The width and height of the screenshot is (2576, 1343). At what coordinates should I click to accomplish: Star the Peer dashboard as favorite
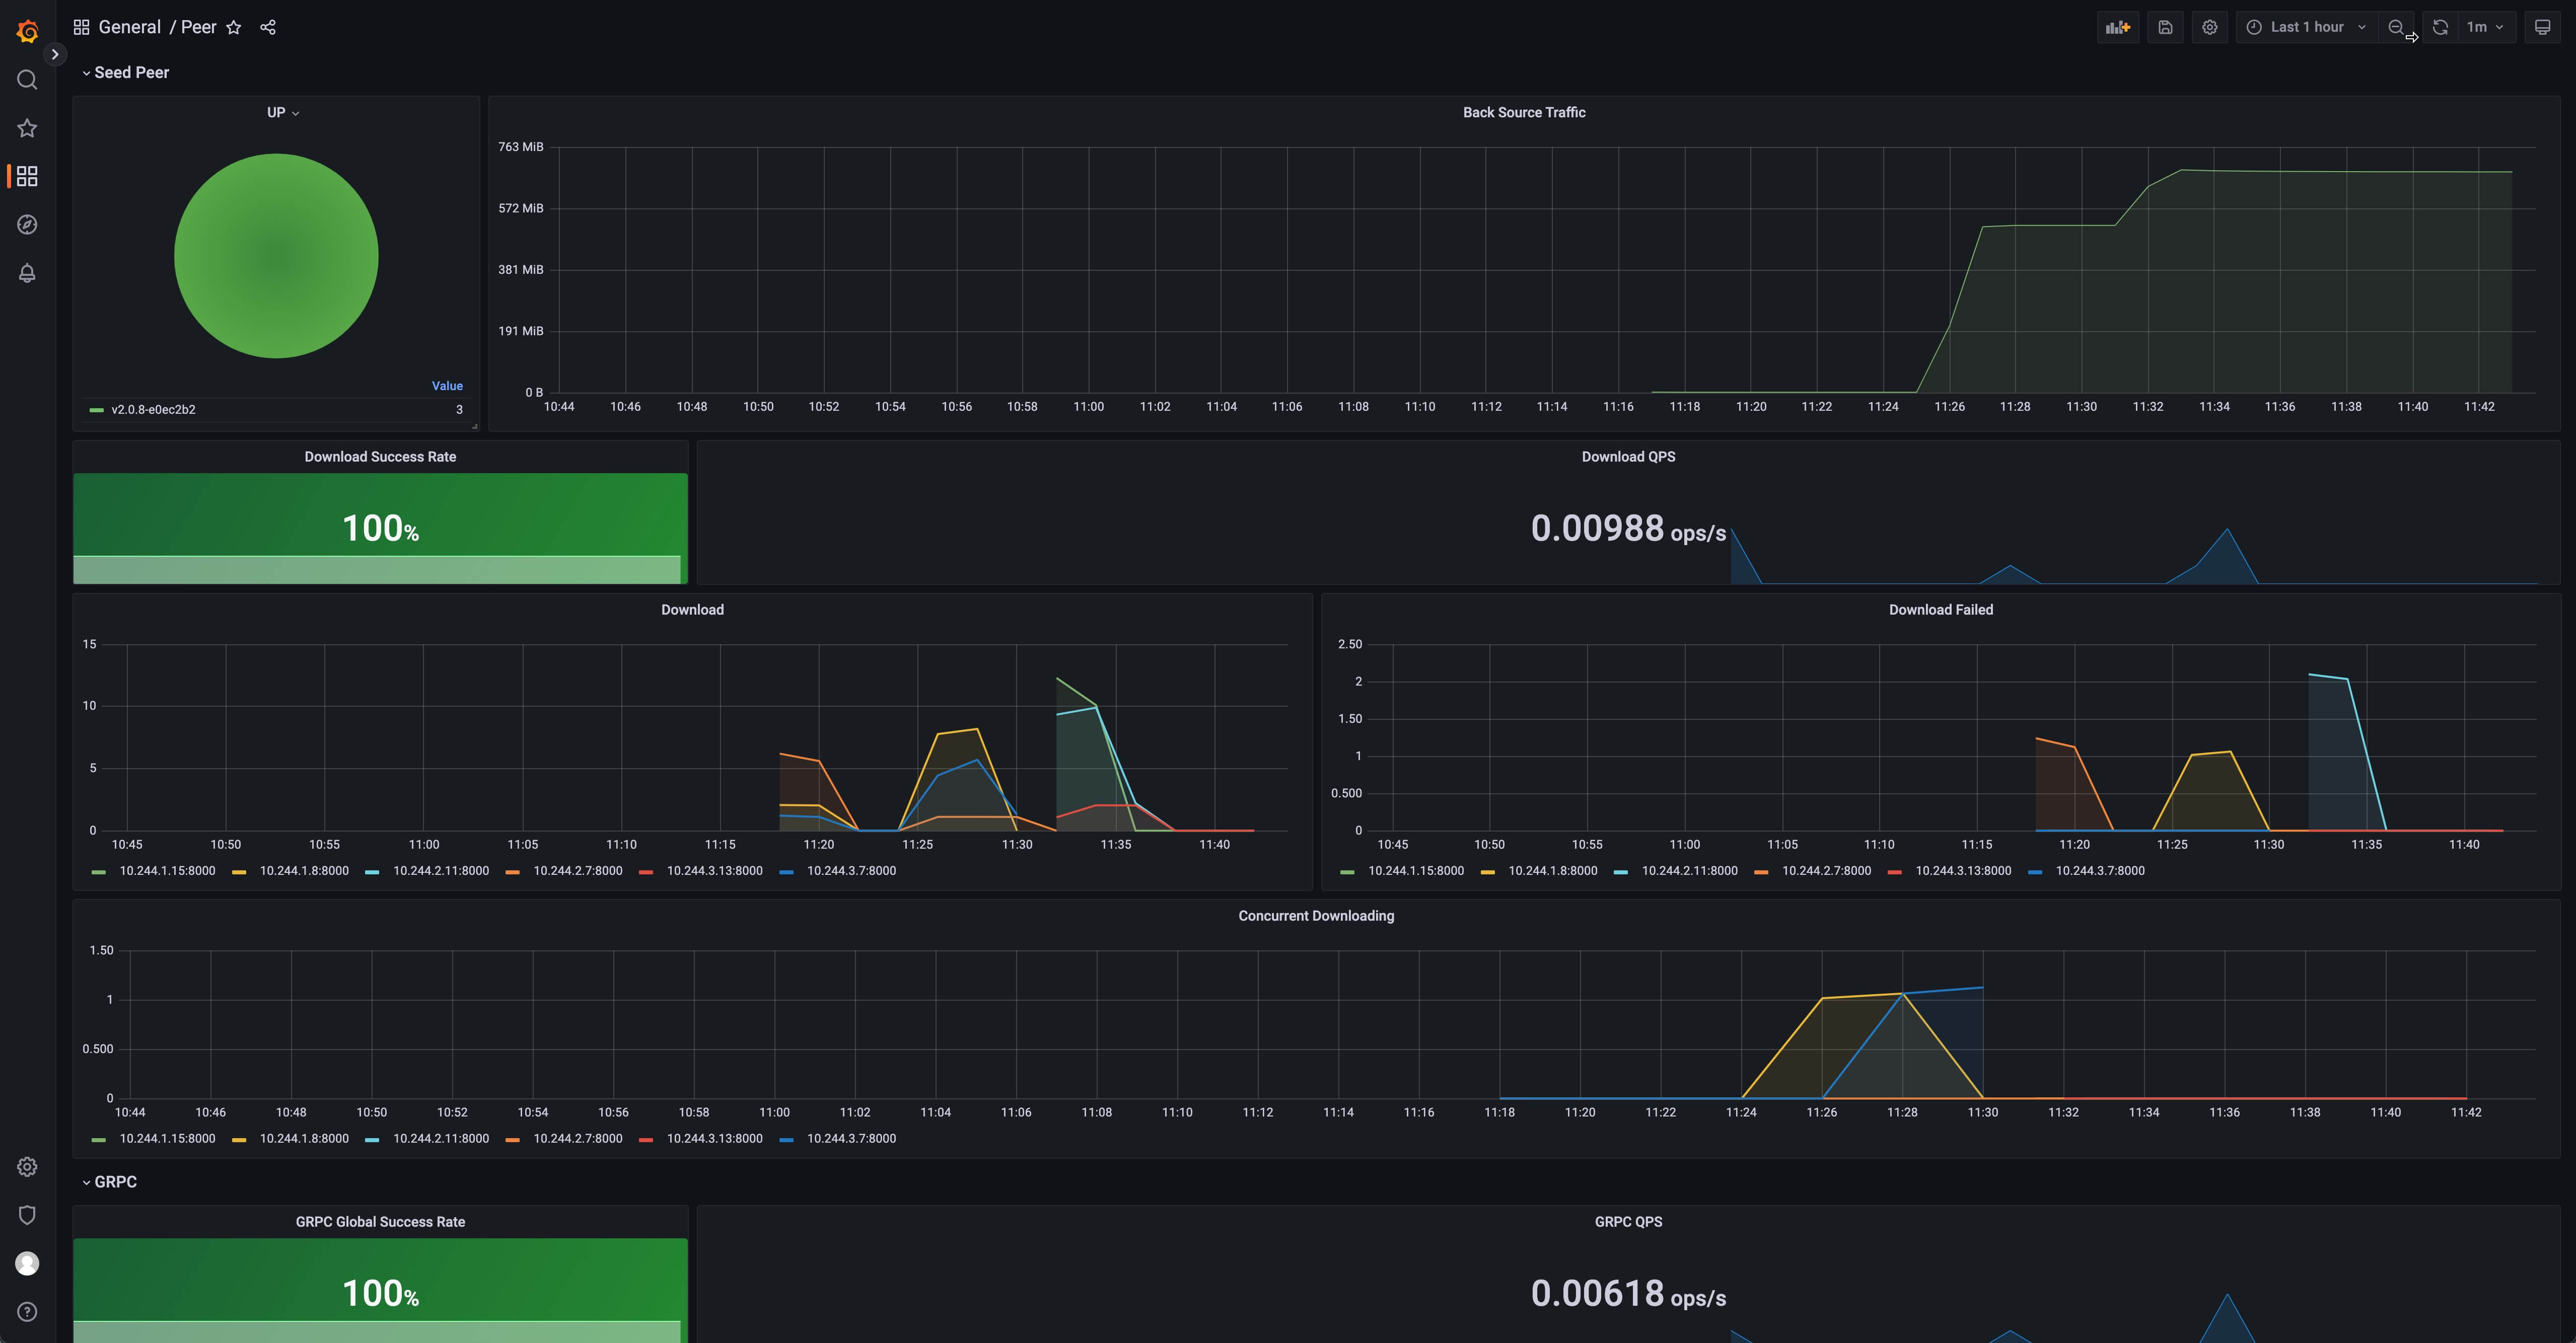click(x=234, y=27)
